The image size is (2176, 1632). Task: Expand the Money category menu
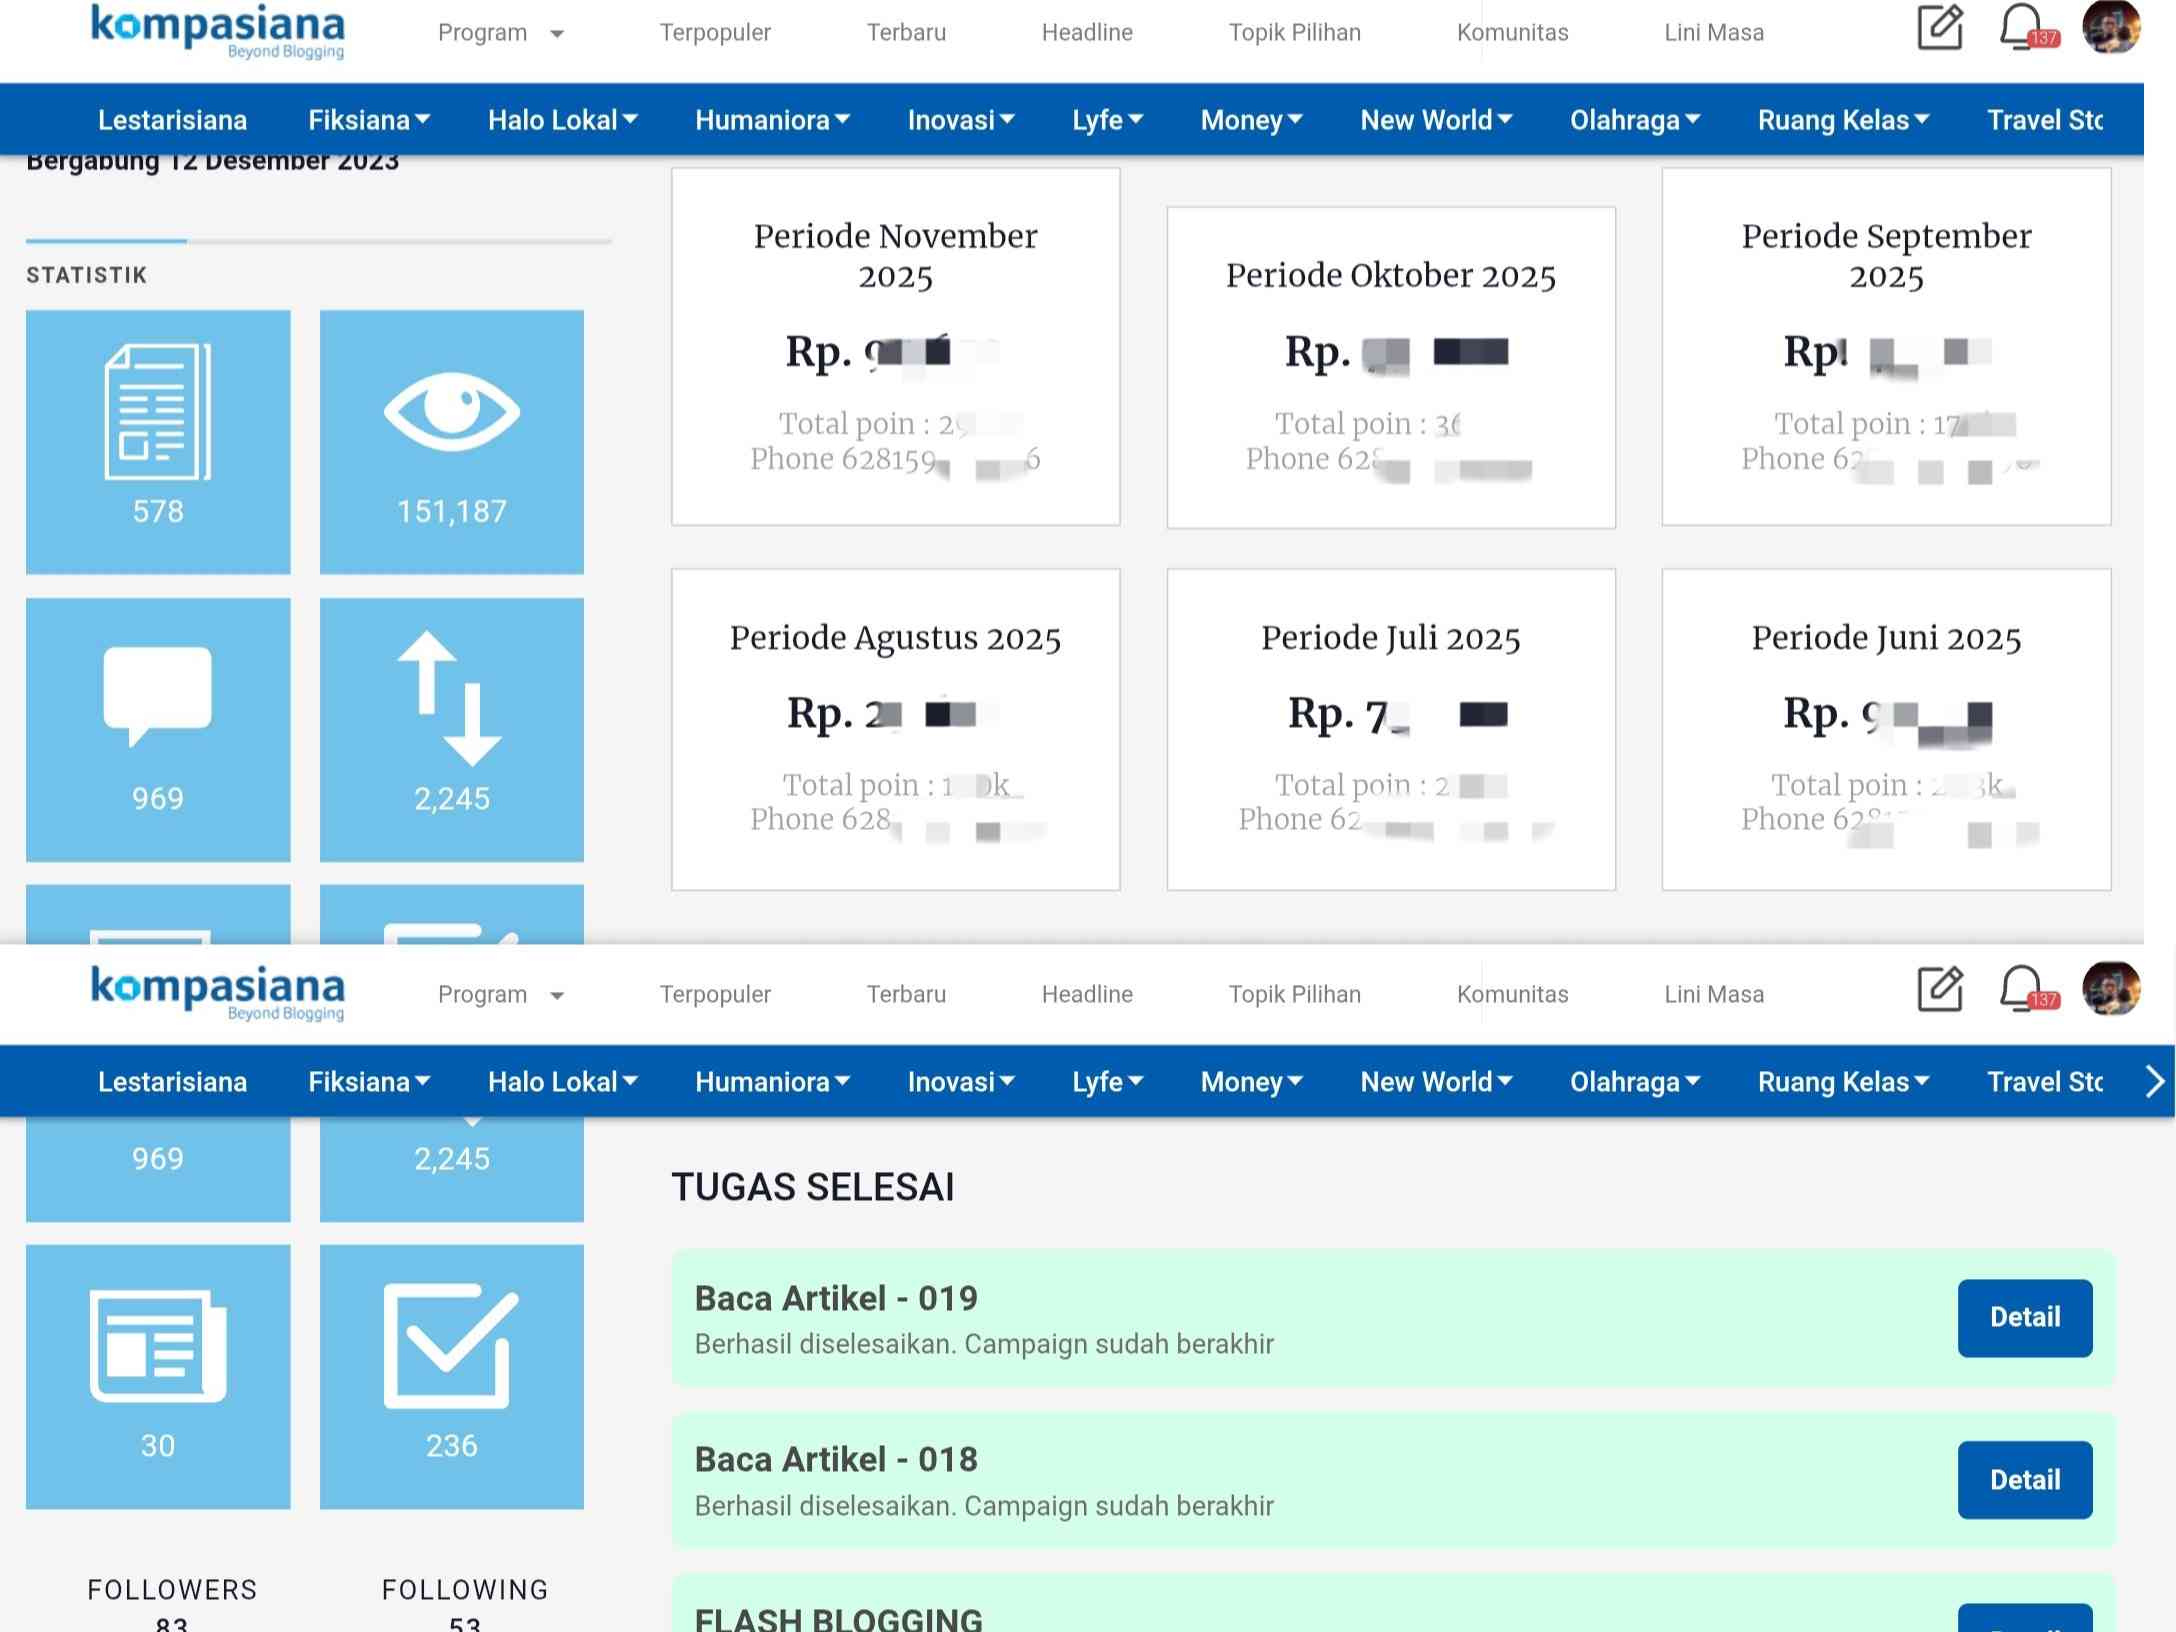pos(1250,119)
